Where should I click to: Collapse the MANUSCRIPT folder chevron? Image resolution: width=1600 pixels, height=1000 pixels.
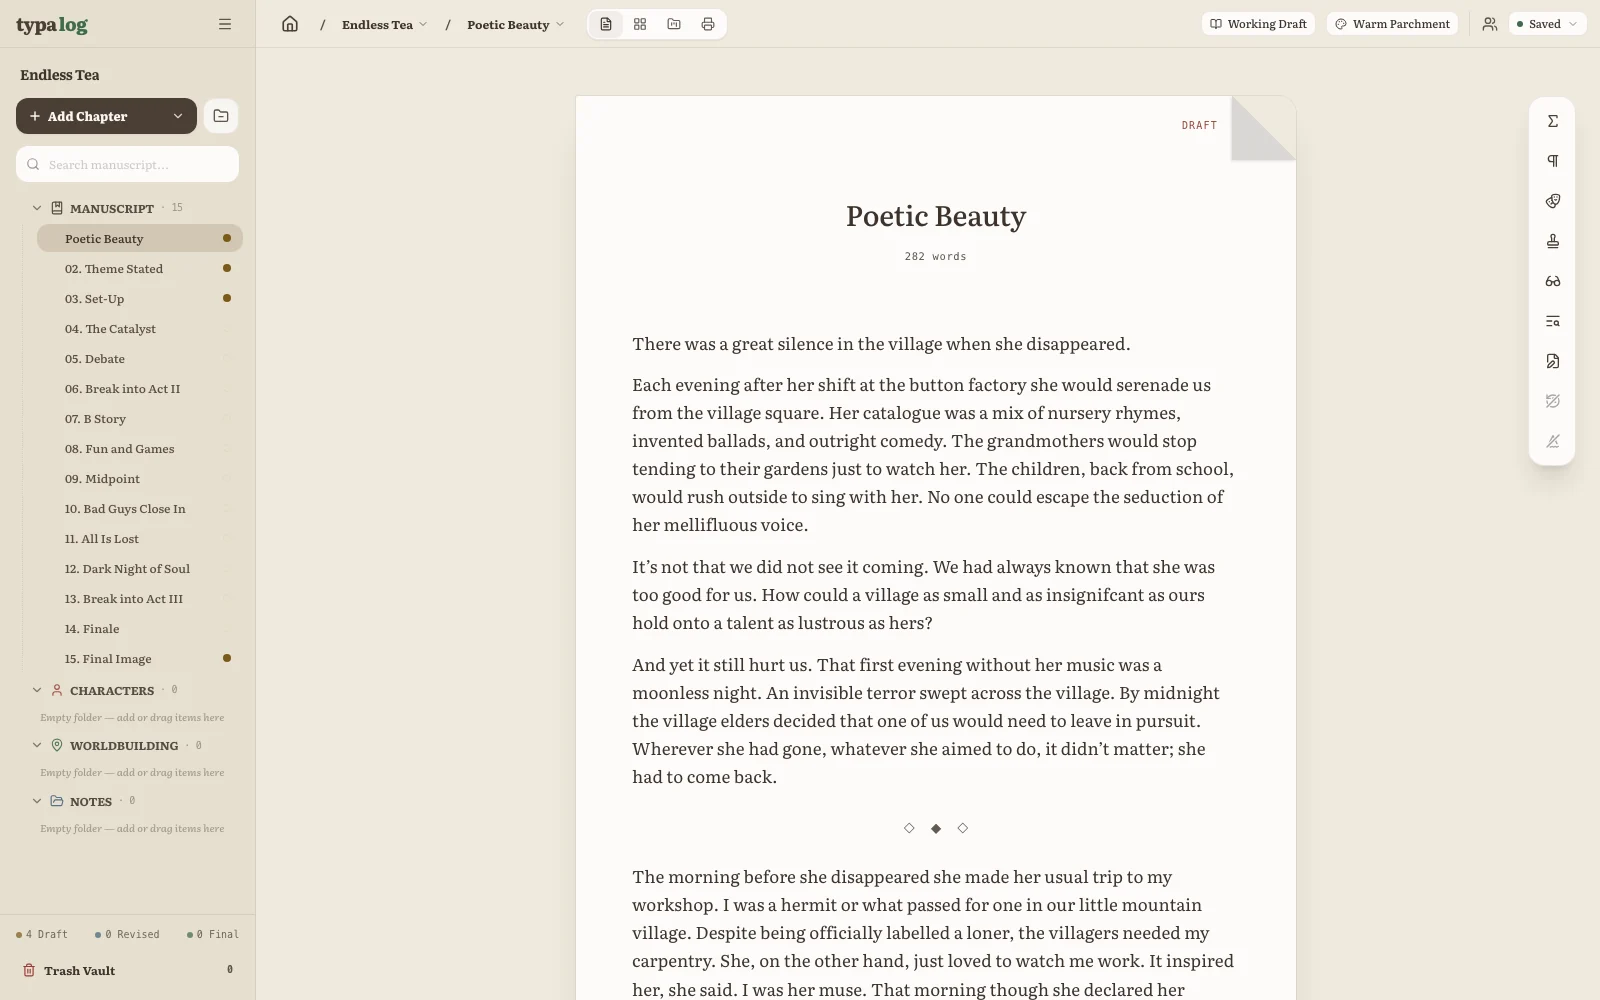pyautogui.click(x=37, y=208)
